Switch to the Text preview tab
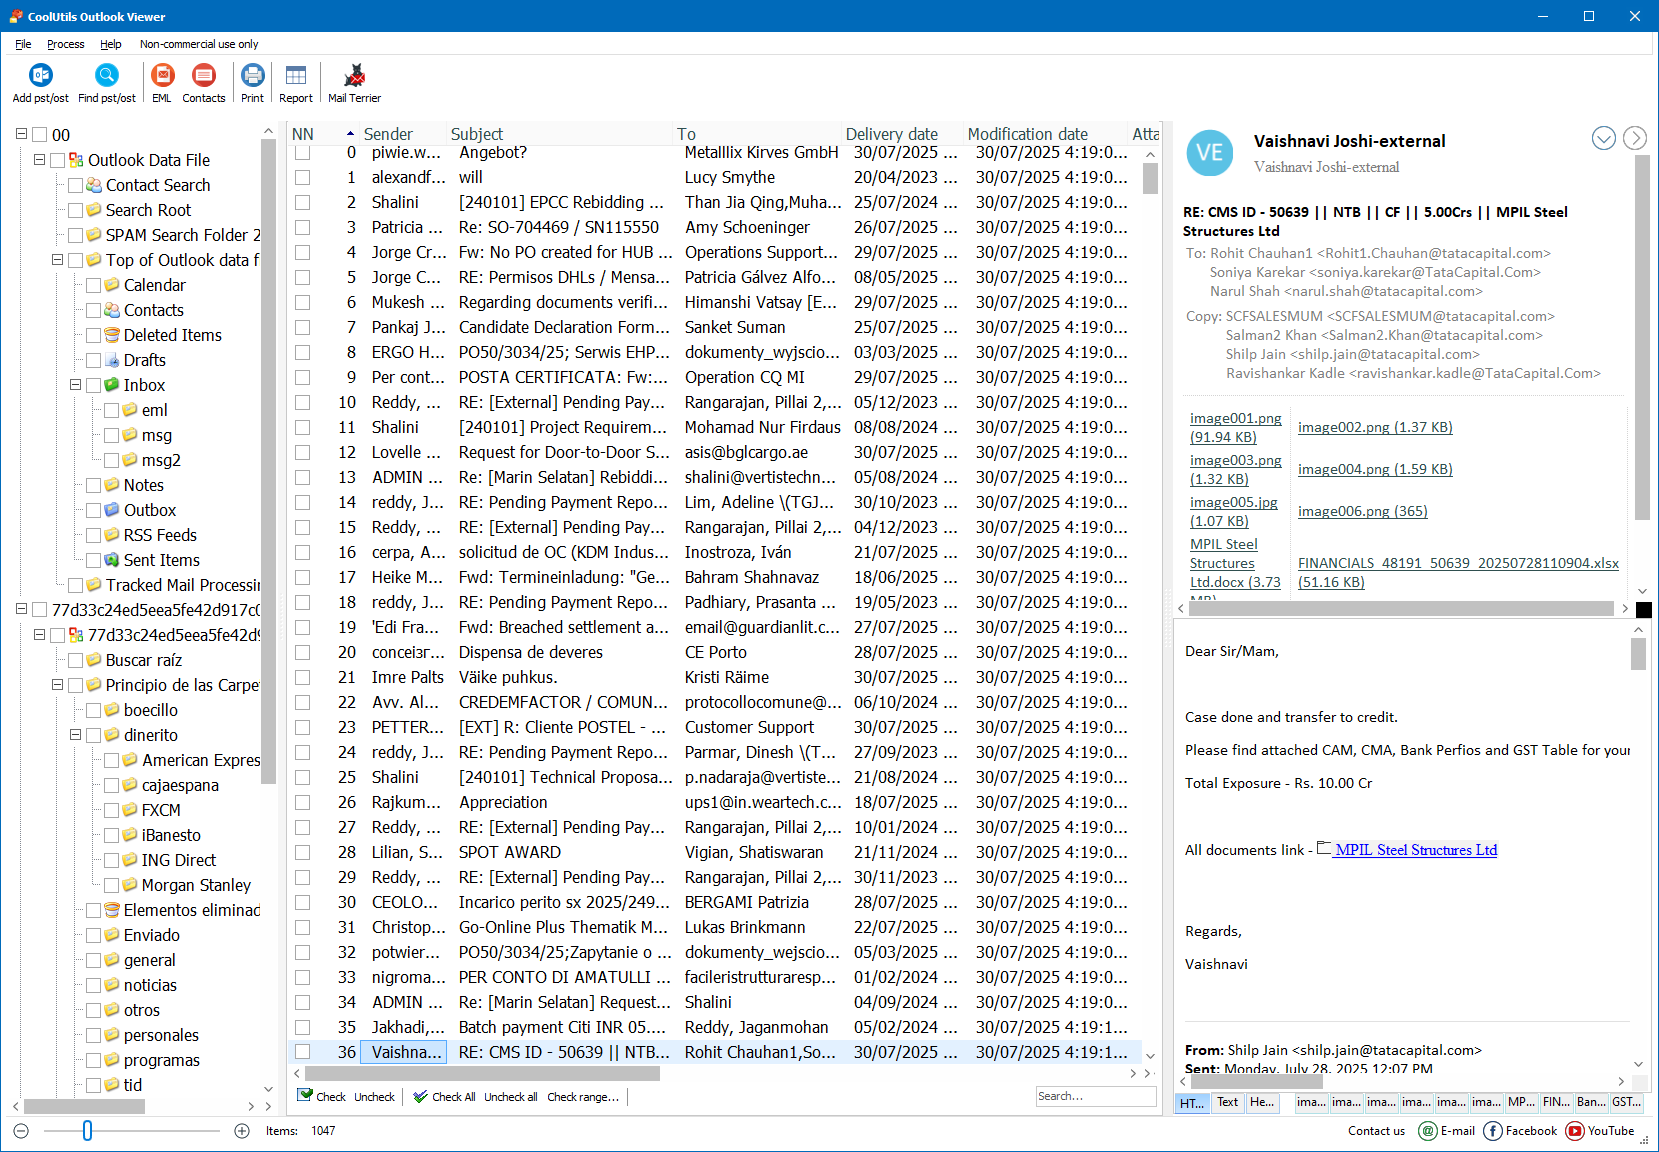 click(x=1228, y=1102)
